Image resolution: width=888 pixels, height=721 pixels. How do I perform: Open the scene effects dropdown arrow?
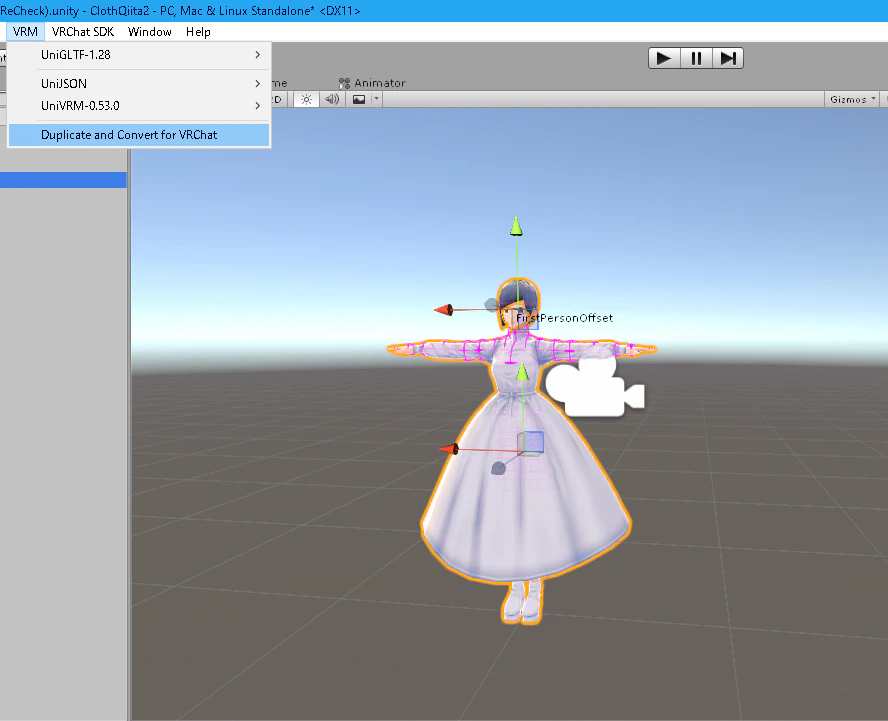(377, 100)
